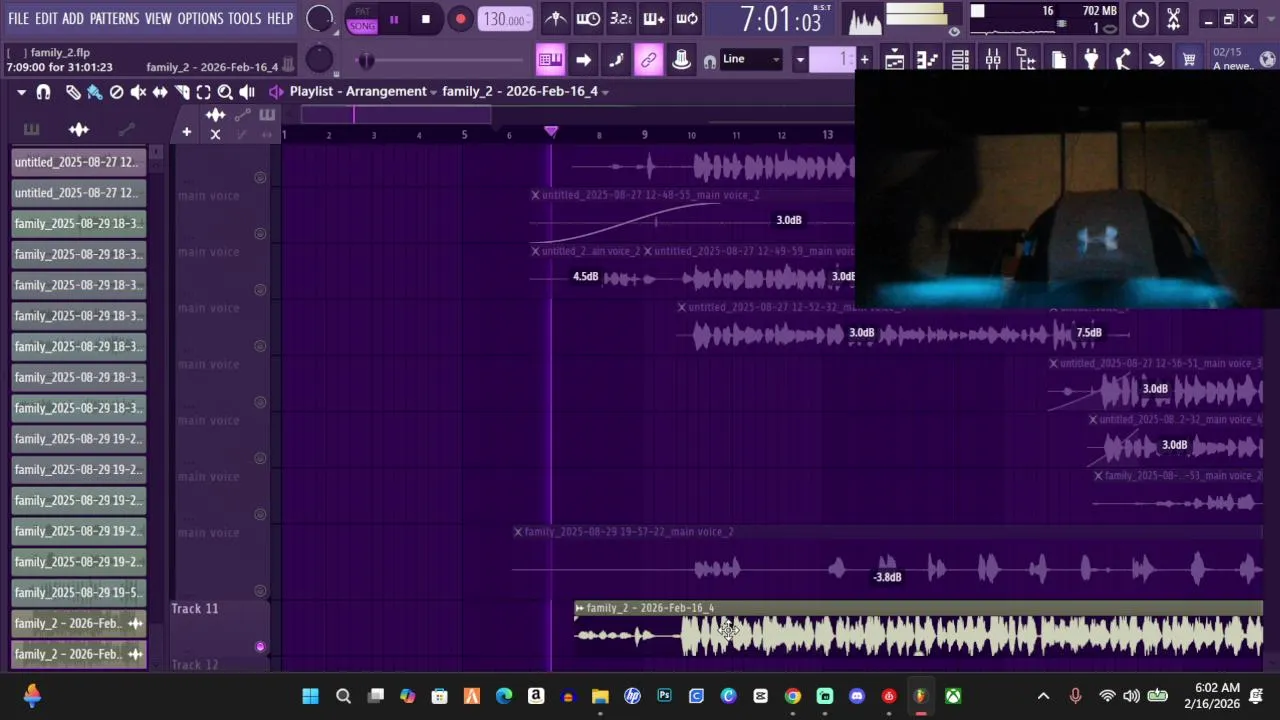Click the step-edit arrow icon
The height and width of the screenshot is (720, 1280).
click(583, 60)
